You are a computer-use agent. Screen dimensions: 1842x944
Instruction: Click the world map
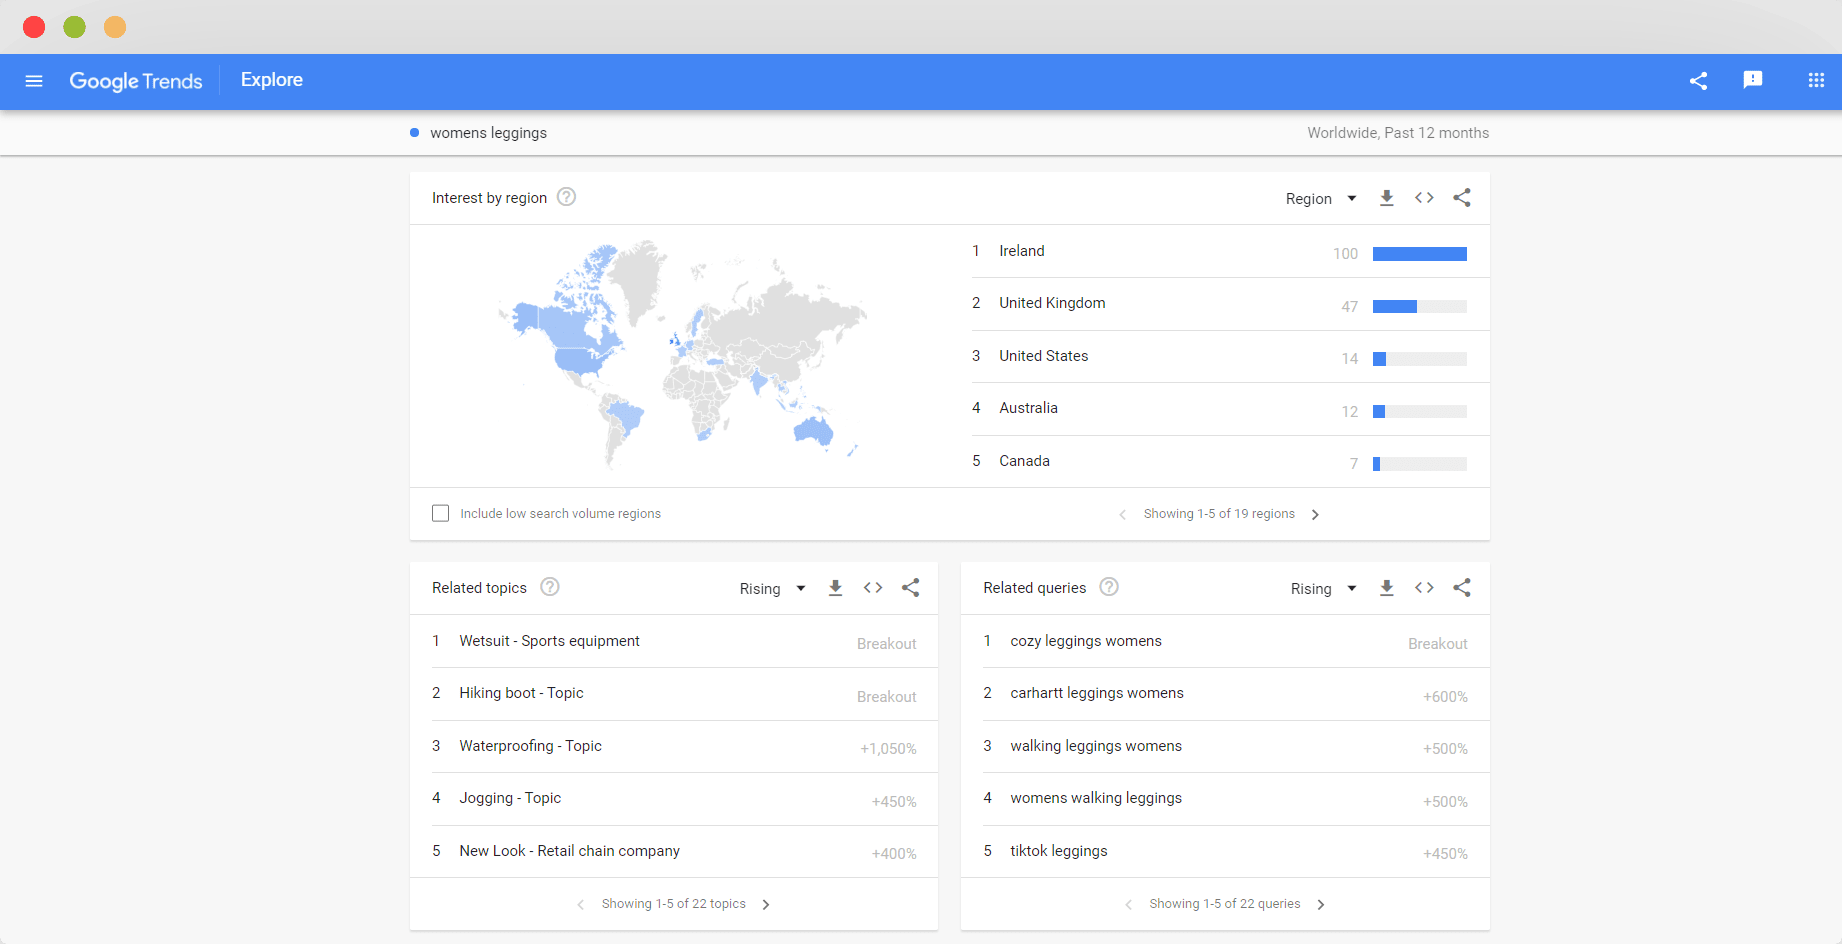click(x=683, y=355)
